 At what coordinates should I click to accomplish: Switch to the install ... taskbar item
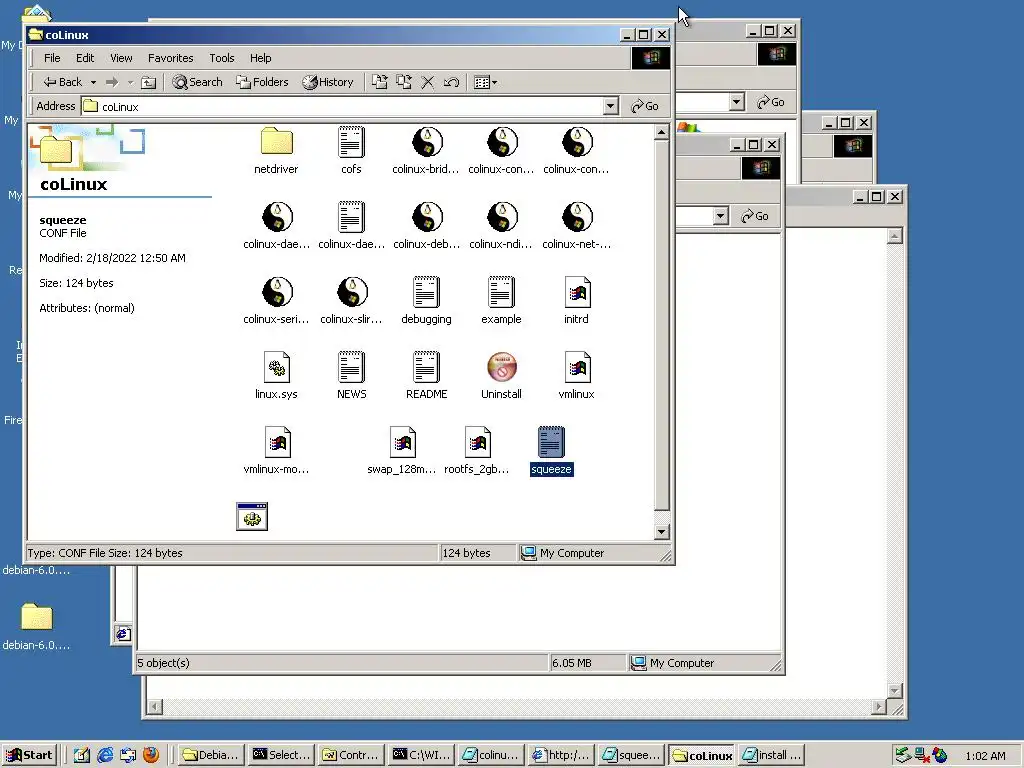tap(771, 755)
